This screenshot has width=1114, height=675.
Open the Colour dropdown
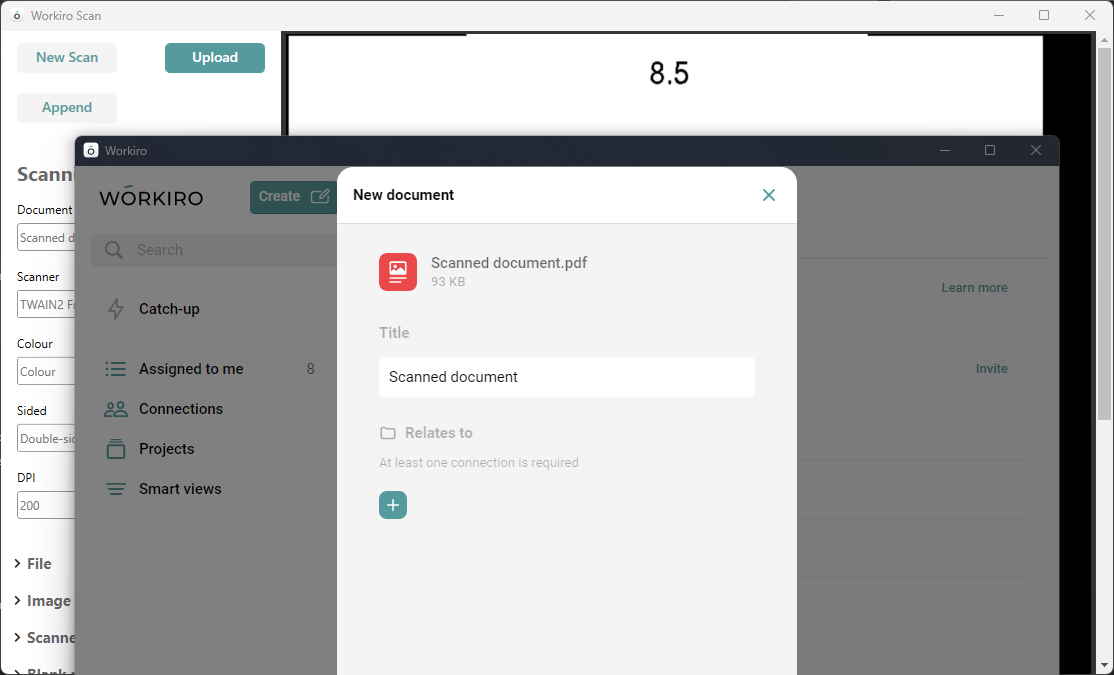46,371
